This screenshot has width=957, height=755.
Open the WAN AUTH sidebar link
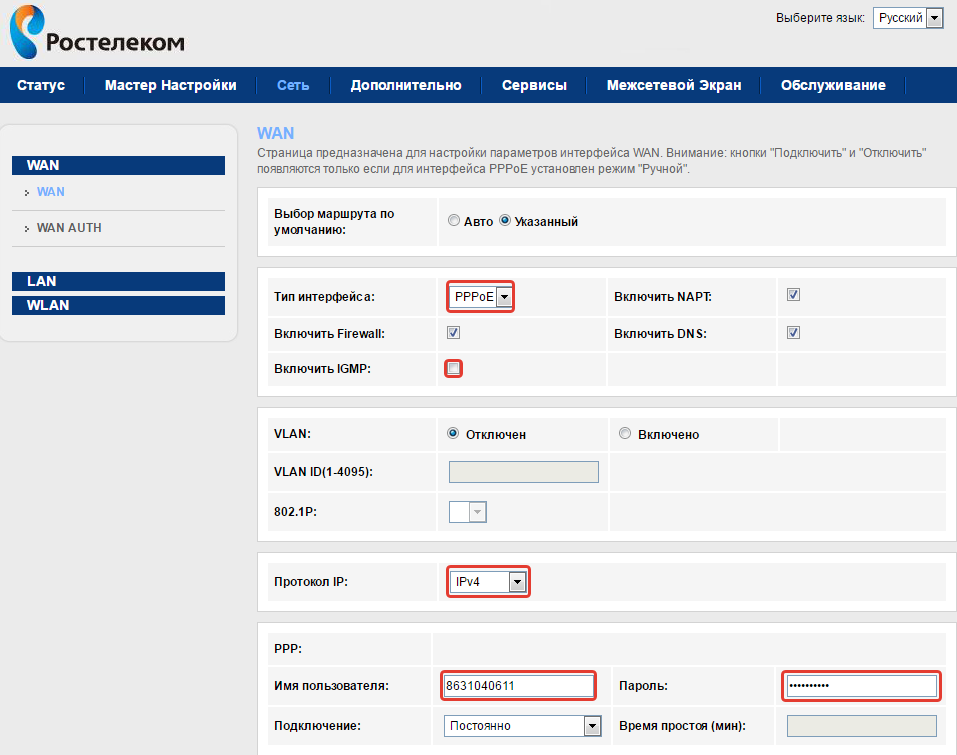click(x=68, y=228)
